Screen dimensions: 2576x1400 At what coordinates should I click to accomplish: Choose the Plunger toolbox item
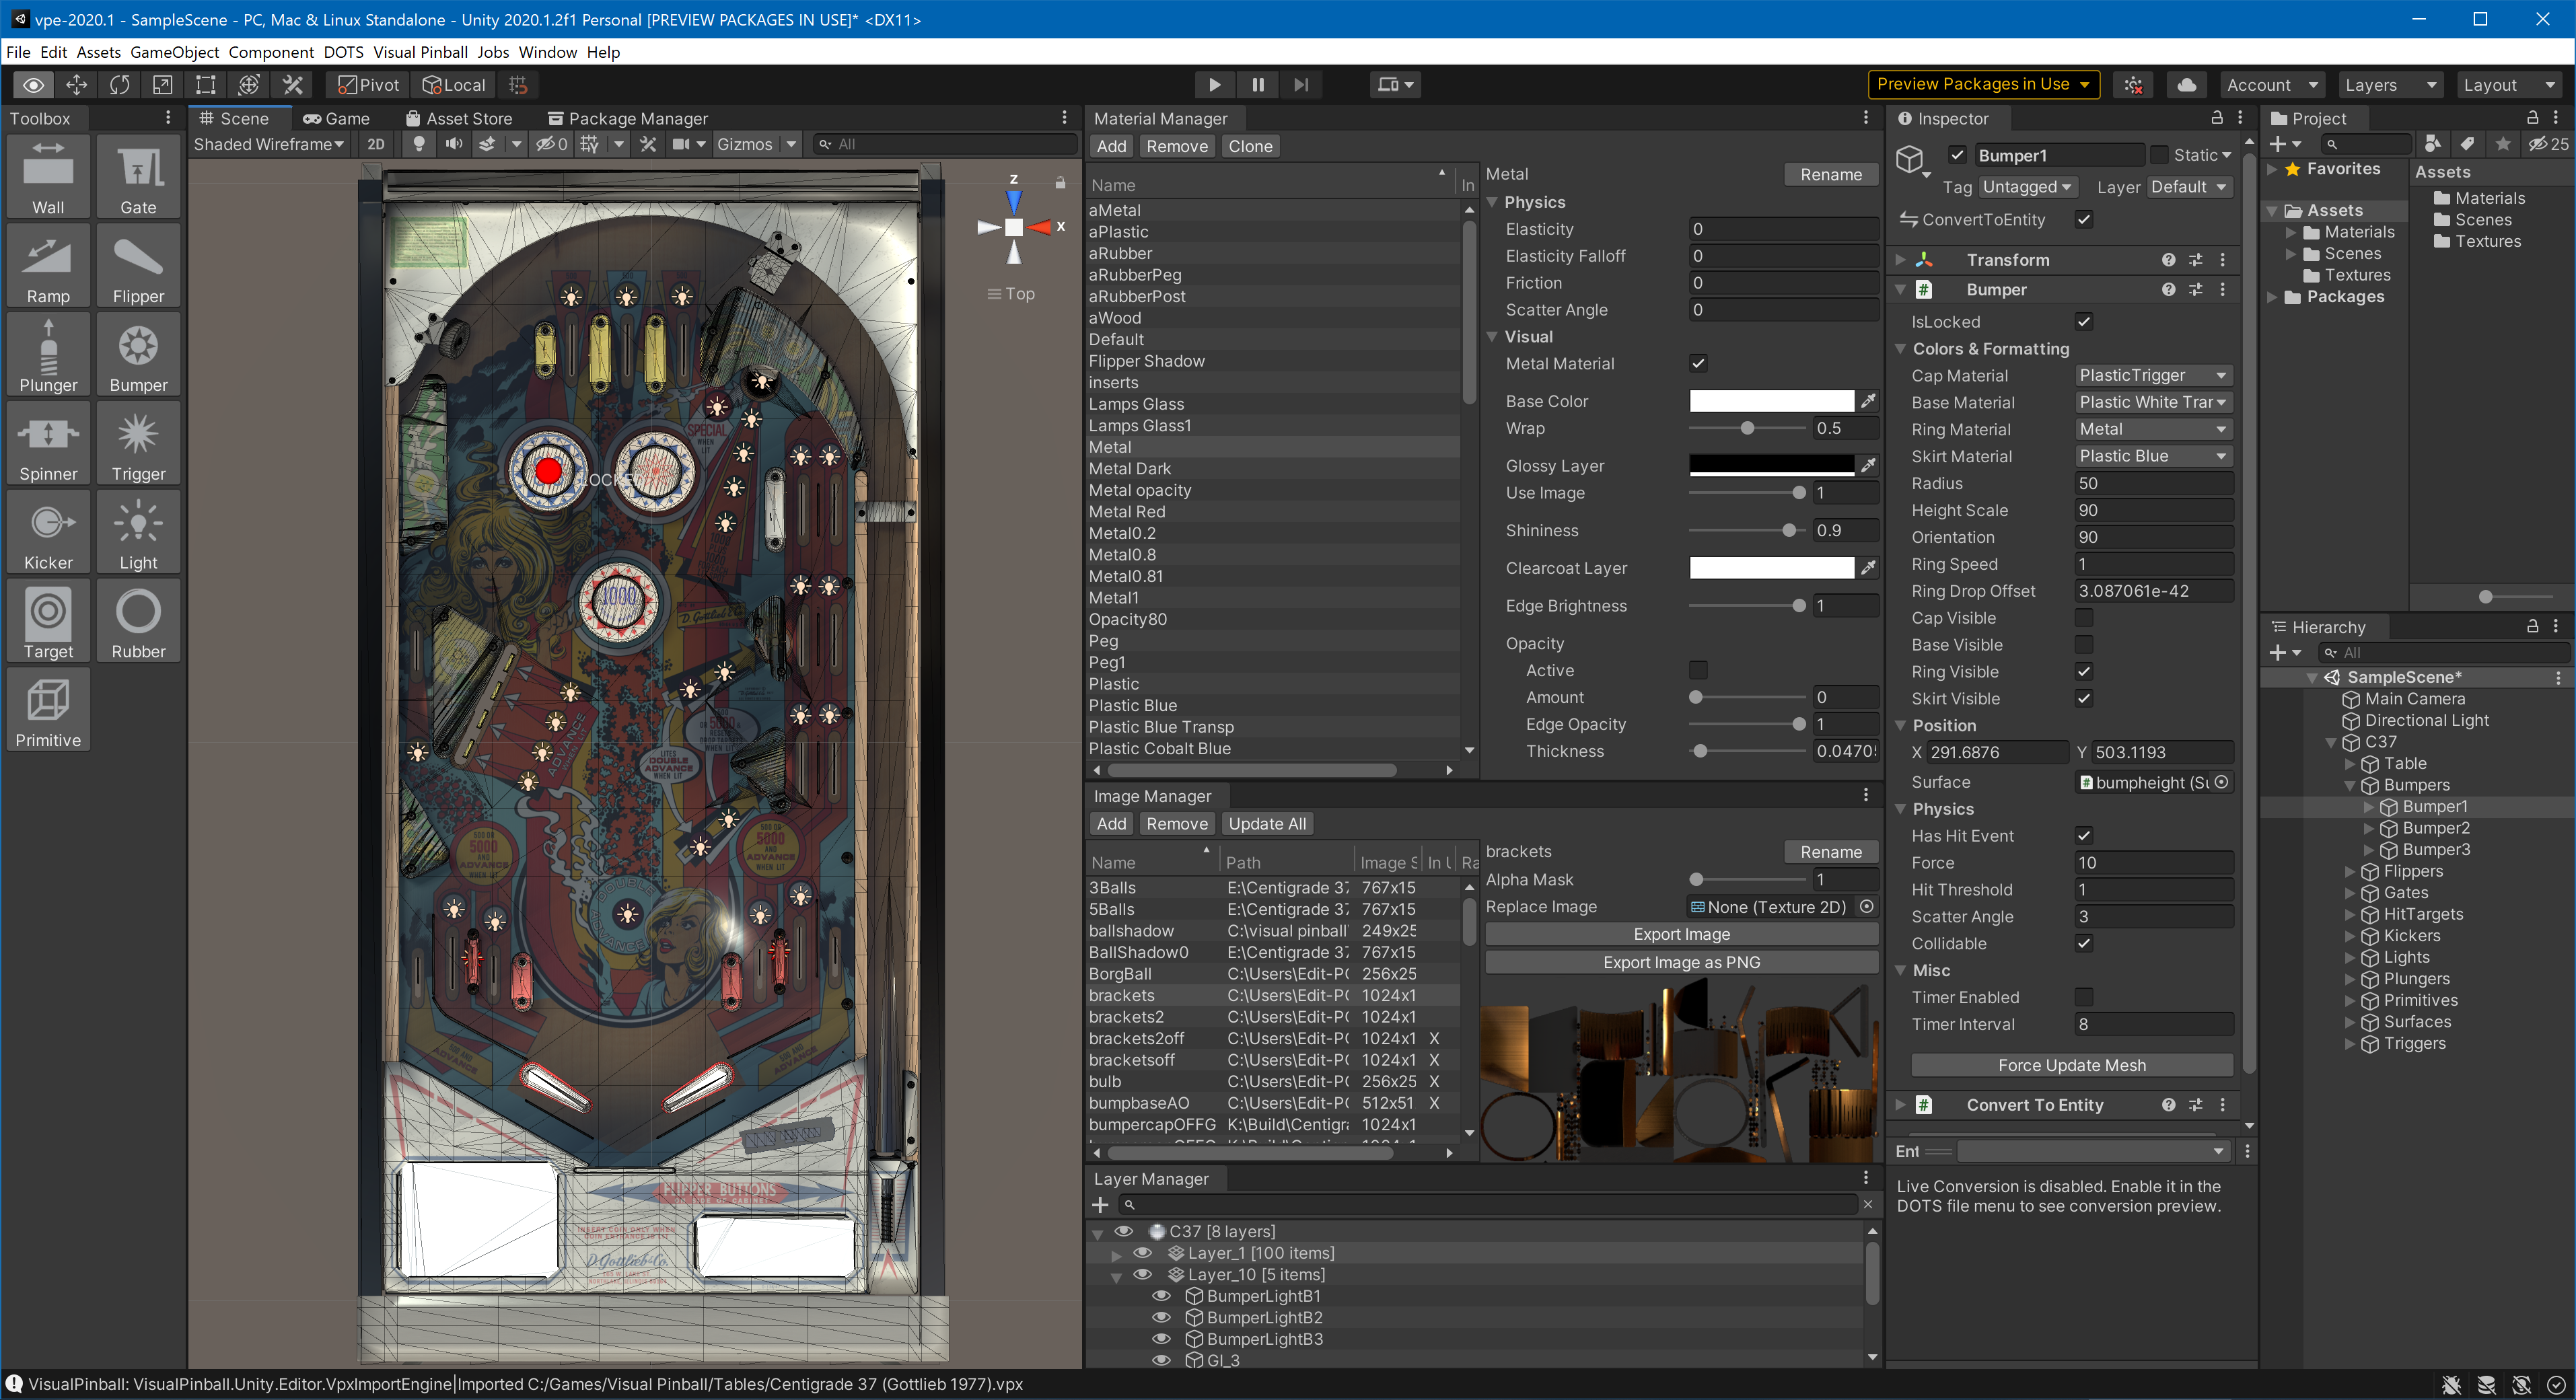coord(48,355)
